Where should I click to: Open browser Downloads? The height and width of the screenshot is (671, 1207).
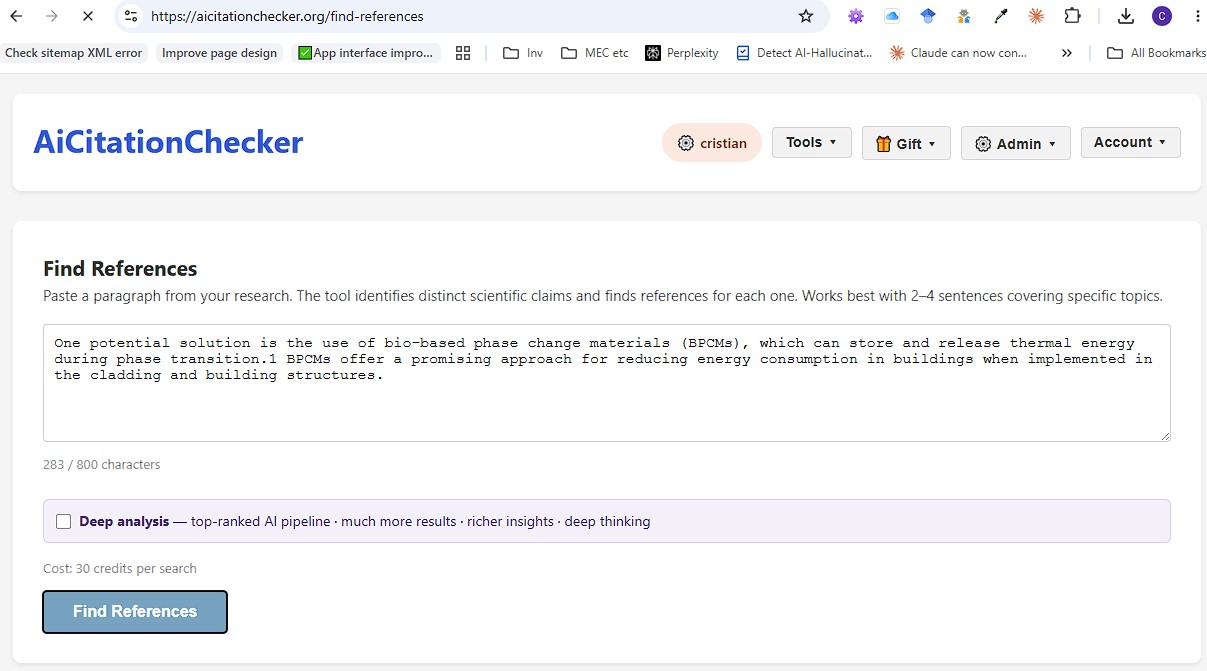point(1126,16)
